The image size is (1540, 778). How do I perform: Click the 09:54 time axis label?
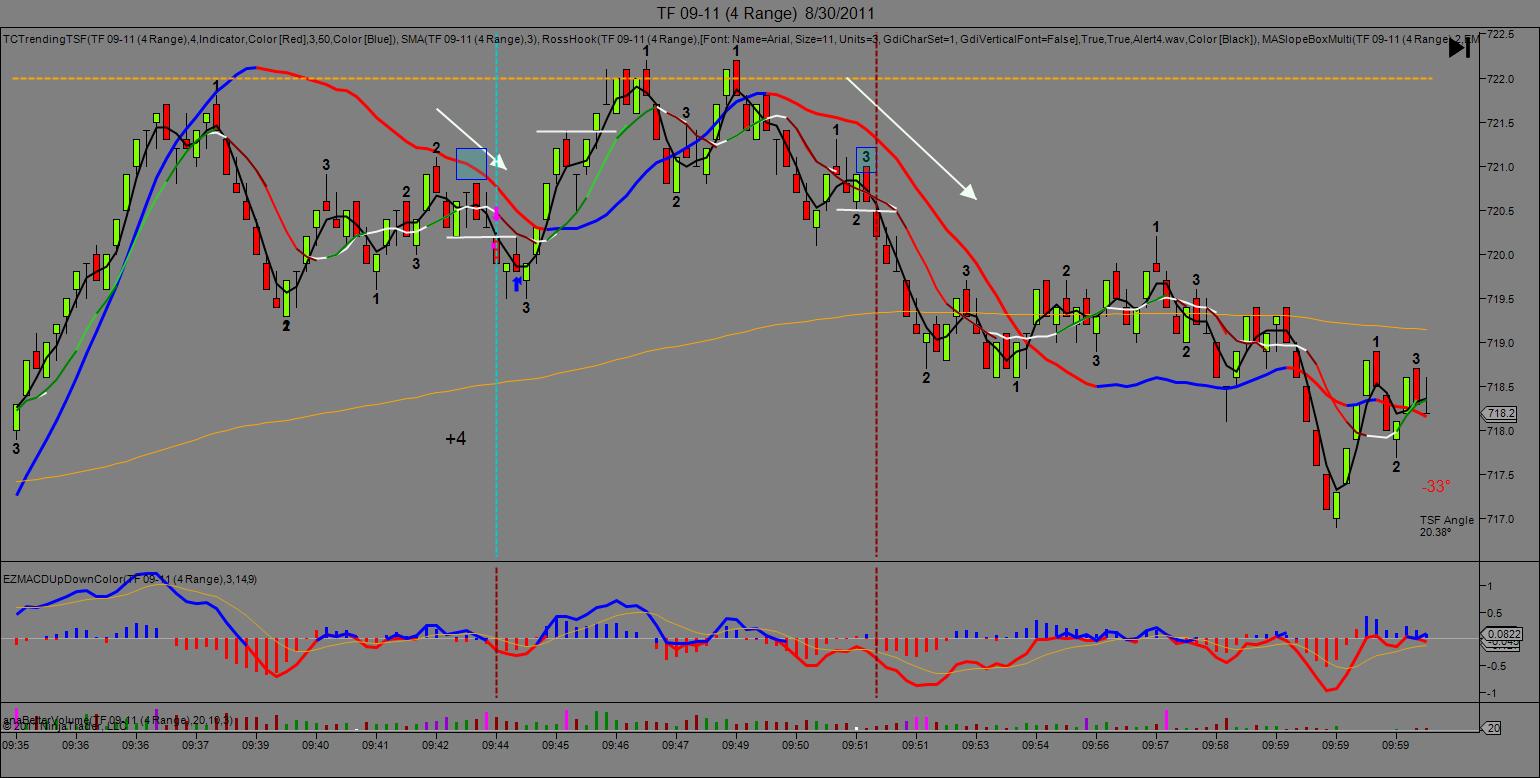coord(1036,745)
